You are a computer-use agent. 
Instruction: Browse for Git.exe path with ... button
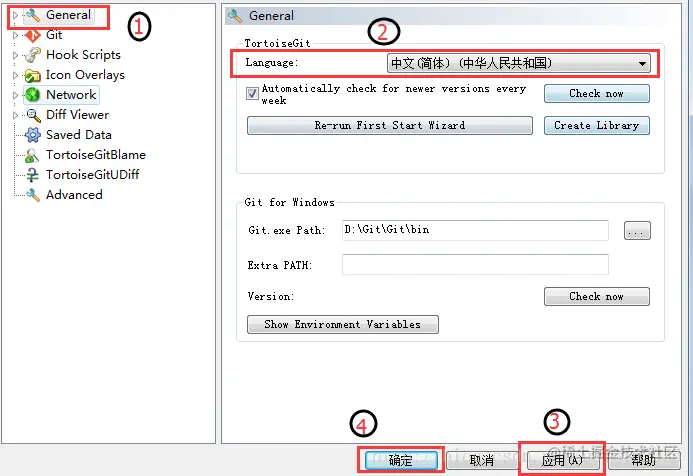point(637,231)
